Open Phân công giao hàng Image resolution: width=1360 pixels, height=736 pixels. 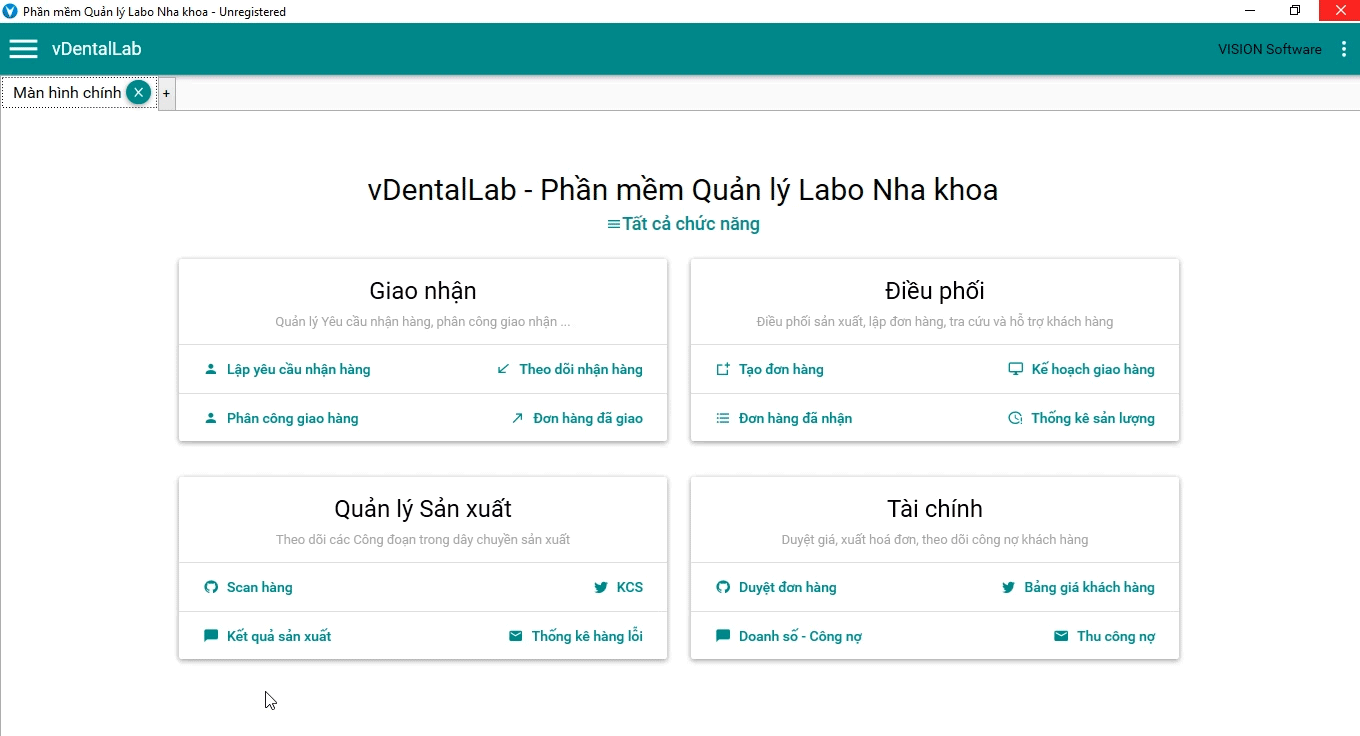click(292, 418)
